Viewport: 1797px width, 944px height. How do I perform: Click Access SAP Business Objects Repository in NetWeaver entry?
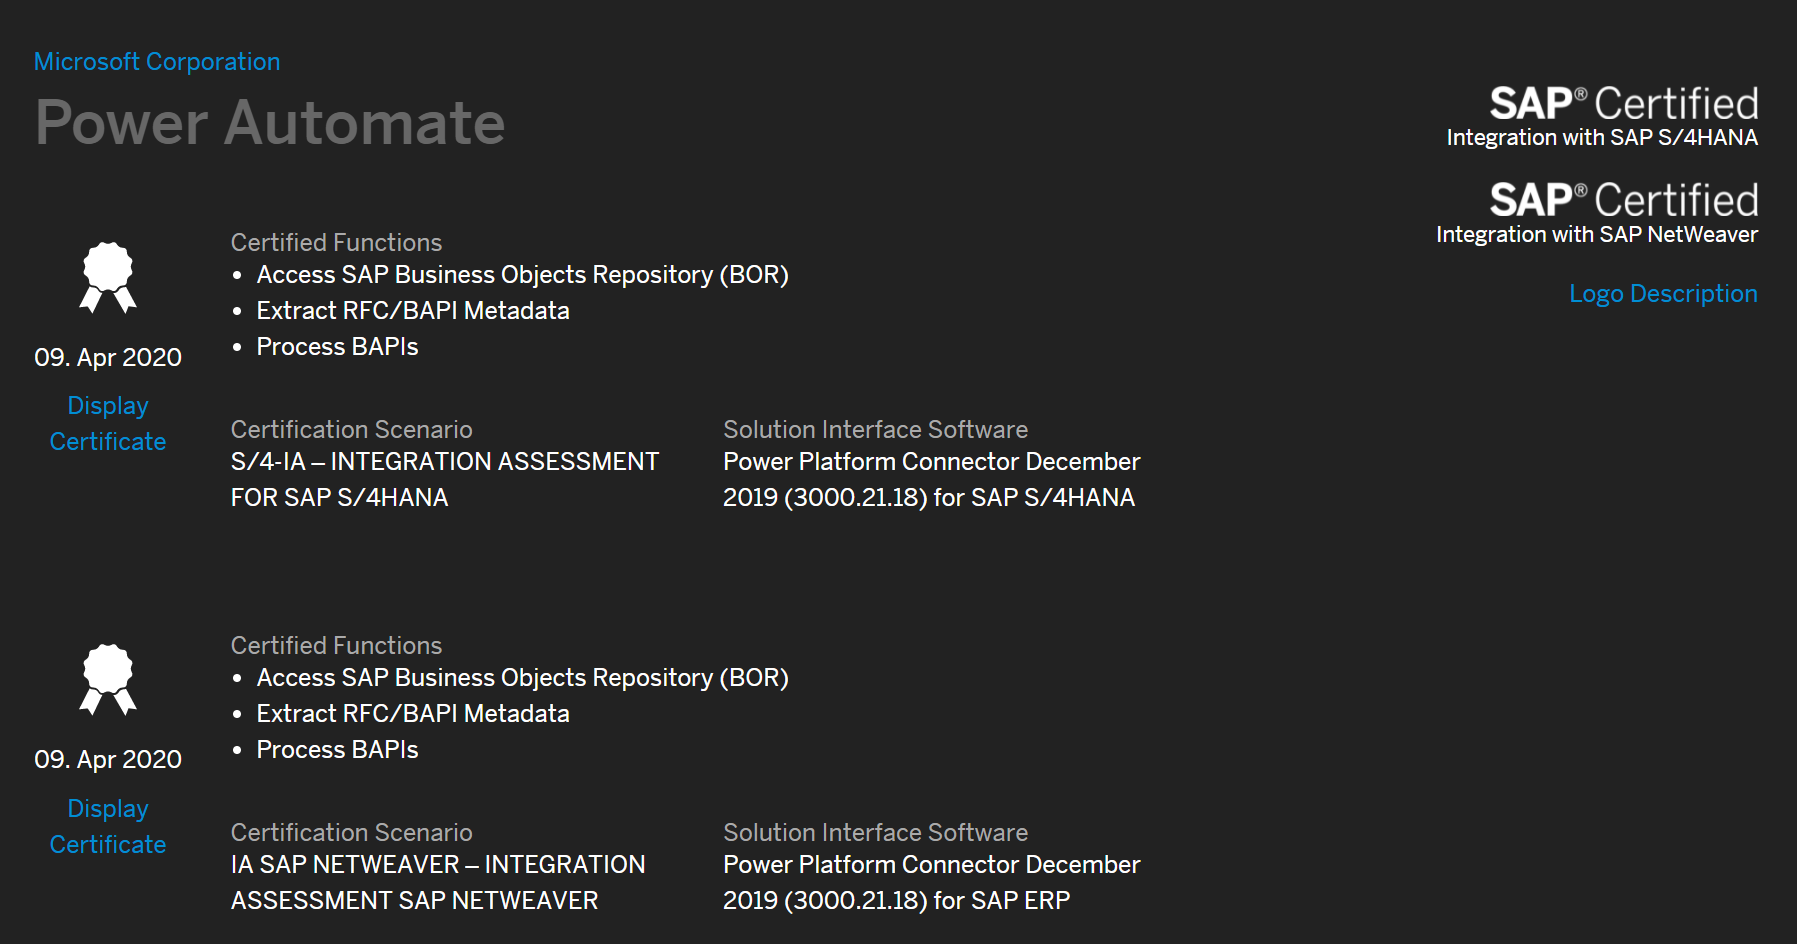click(522, 678)
